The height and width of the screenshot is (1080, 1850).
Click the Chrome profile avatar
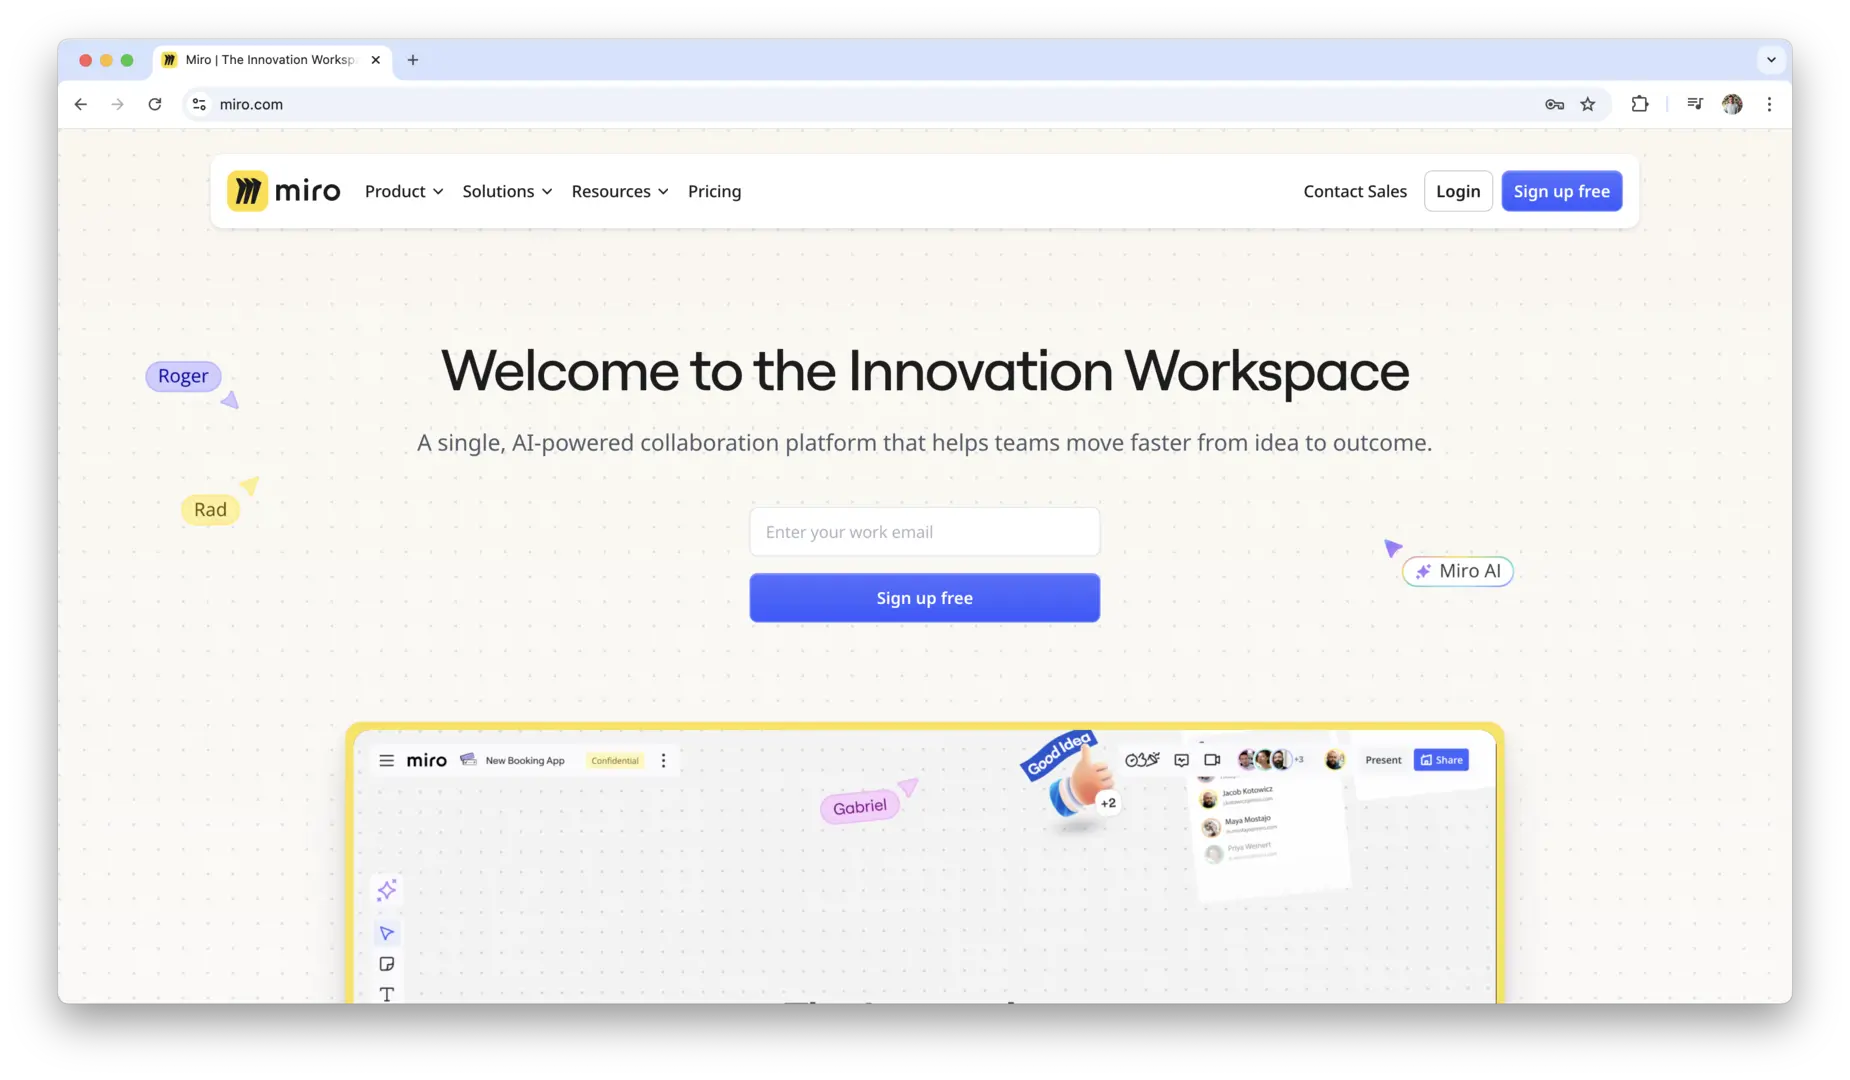pos(1732,104)
